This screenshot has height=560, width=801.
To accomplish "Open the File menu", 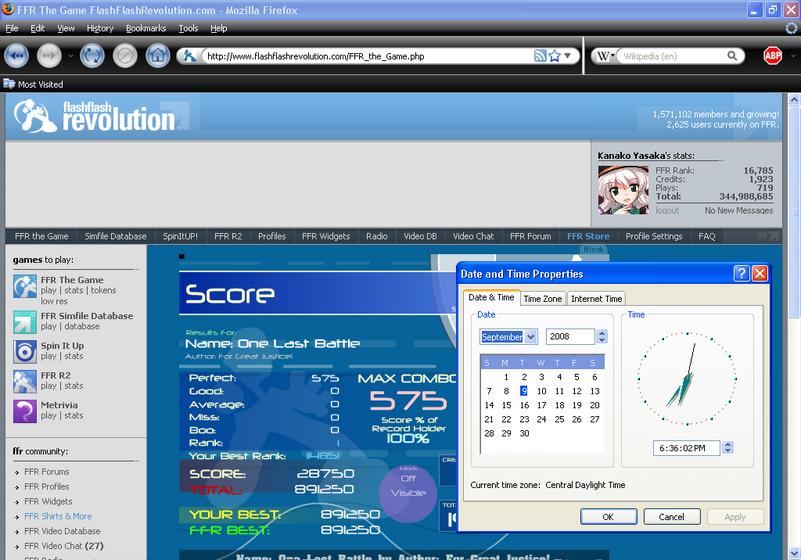I will coord(12,28).
